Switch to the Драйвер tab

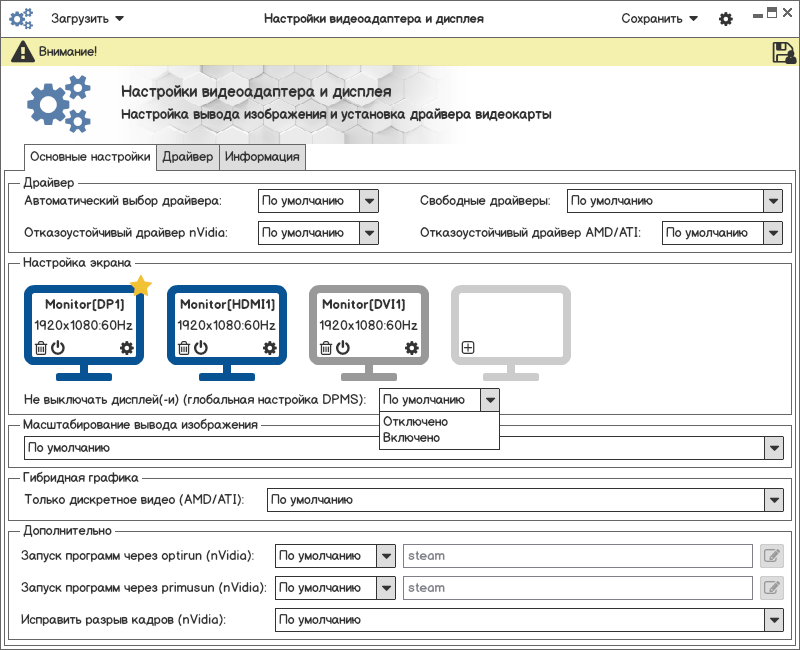tap(188, 157)
